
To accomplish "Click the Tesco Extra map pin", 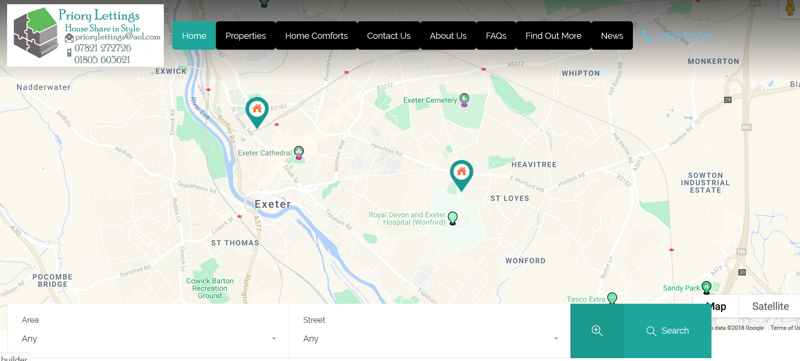I will (x=612, y=298).
